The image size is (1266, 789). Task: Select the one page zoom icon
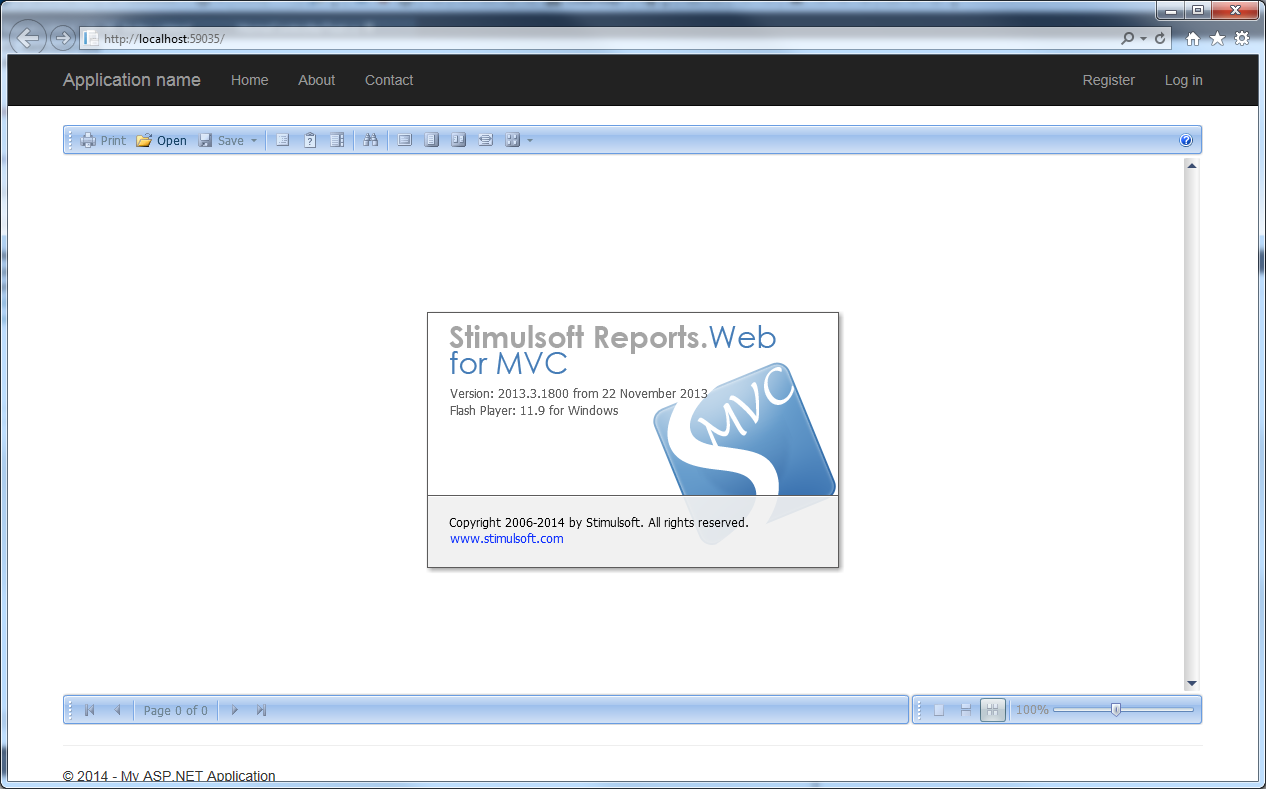click(x=939, y=710)
